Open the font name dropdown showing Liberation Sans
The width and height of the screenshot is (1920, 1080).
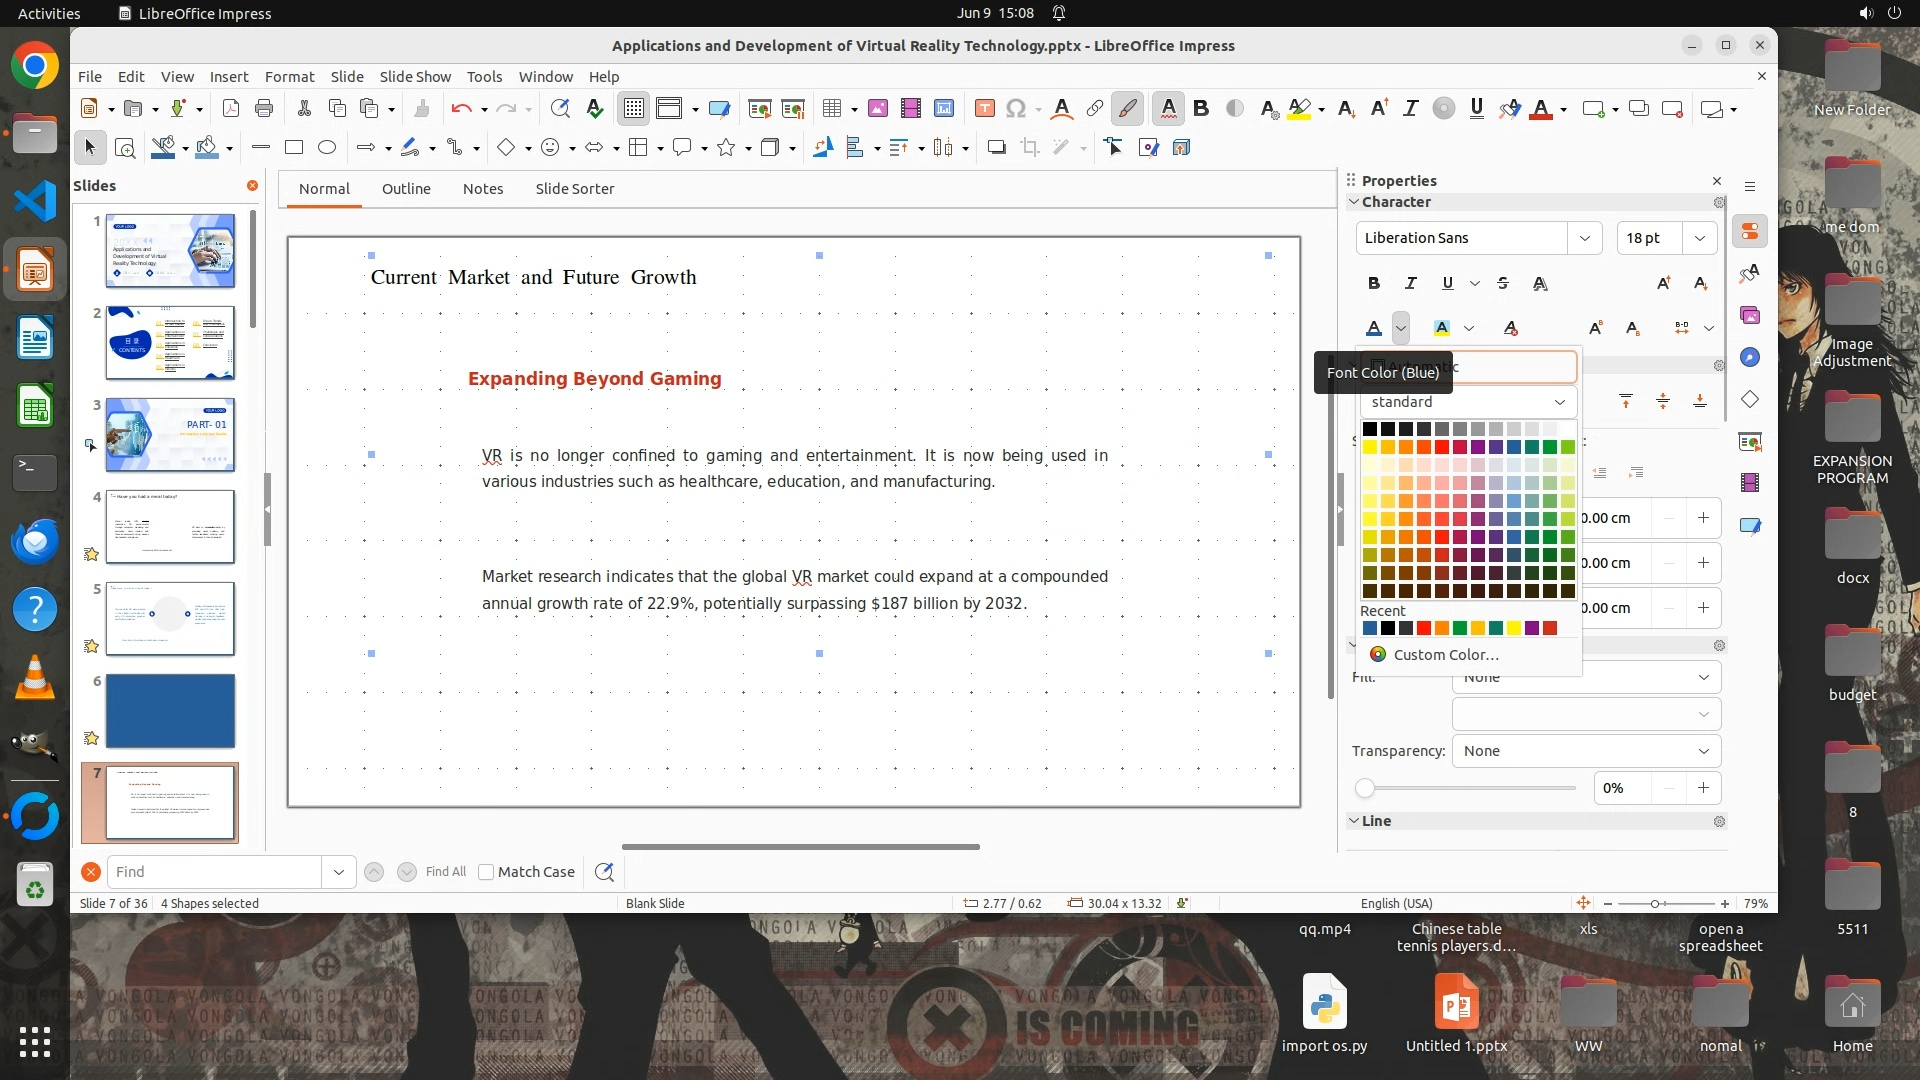pos(1584,238)
